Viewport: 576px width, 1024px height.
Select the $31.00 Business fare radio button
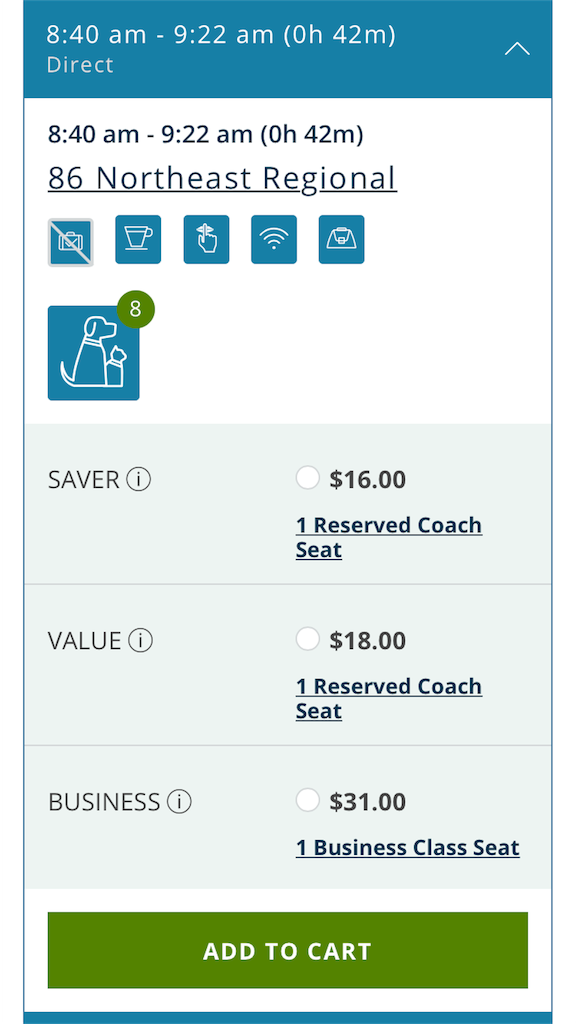point(308,799)
